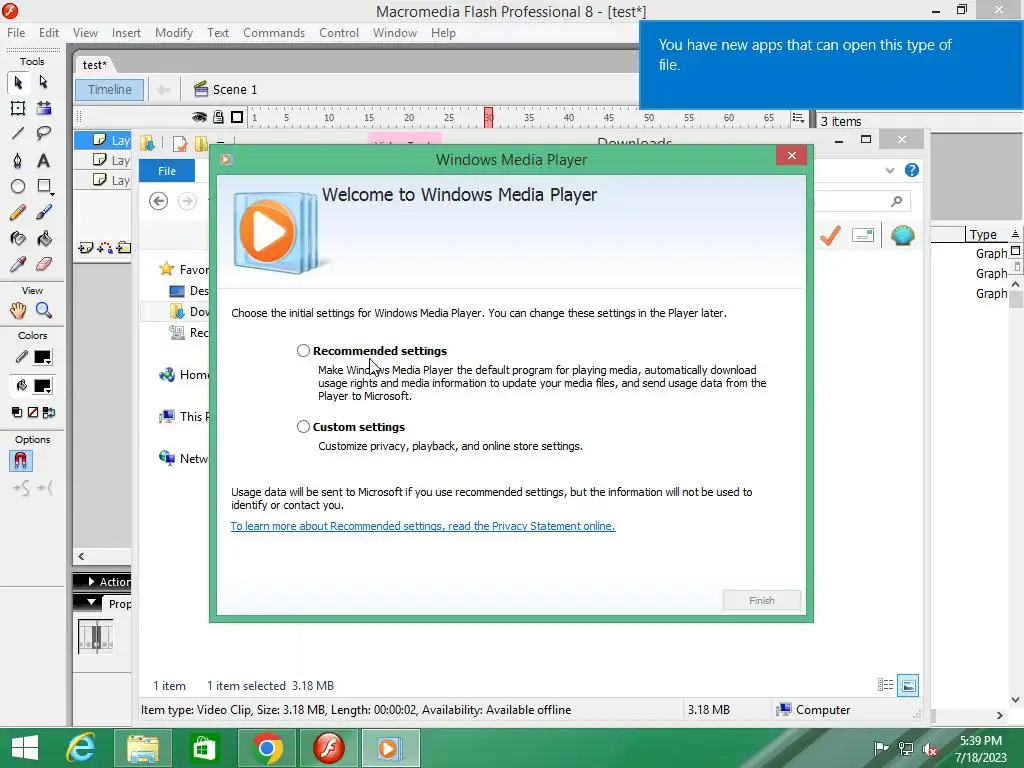
Task: Select the Free Transform tool
Action: point(18,108)
